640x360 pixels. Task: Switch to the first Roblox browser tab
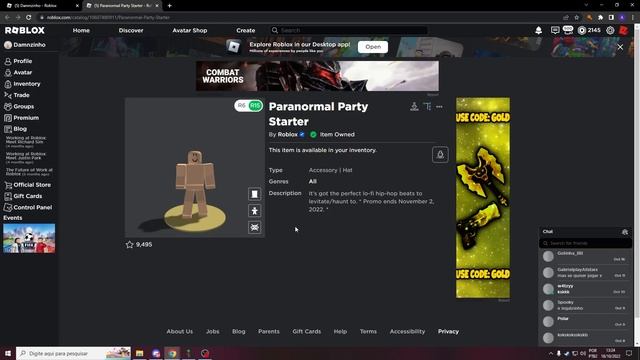[x=41, y=6]
